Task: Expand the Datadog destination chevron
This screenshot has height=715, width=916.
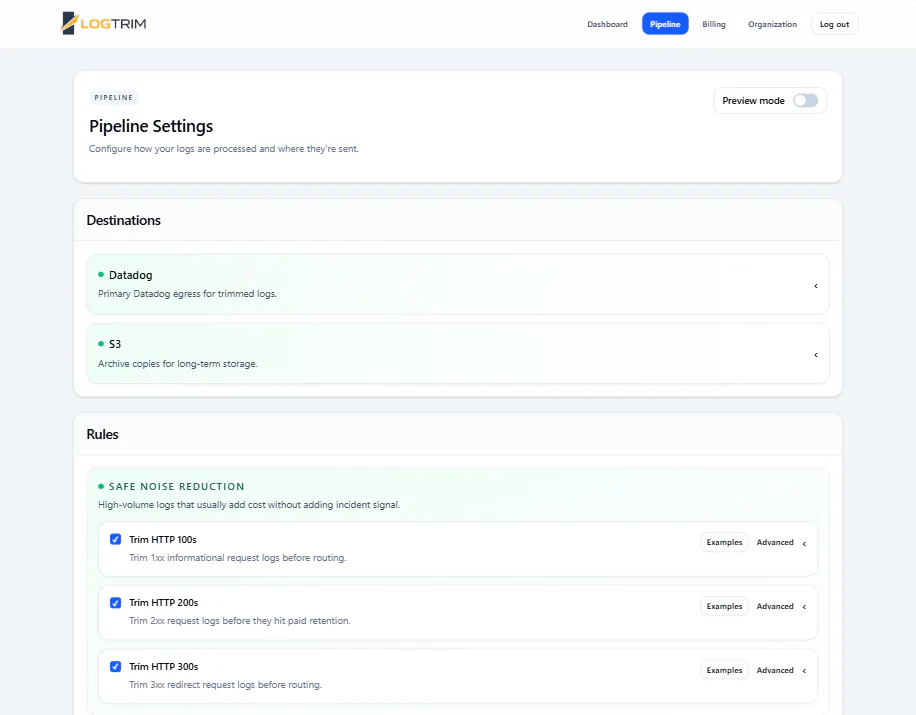Action: click(816, 286)
